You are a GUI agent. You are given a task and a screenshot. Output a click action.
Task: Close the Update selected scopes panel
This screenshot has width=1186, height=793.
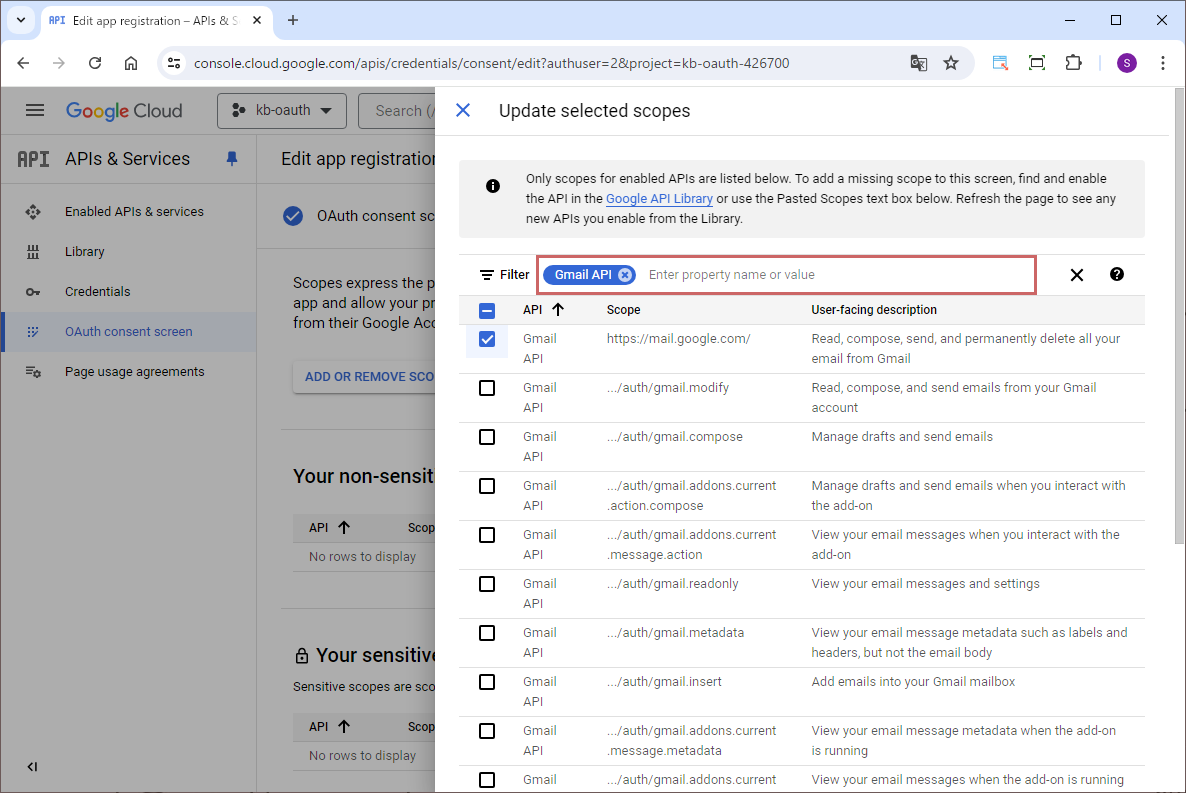[x=463, y=111]
